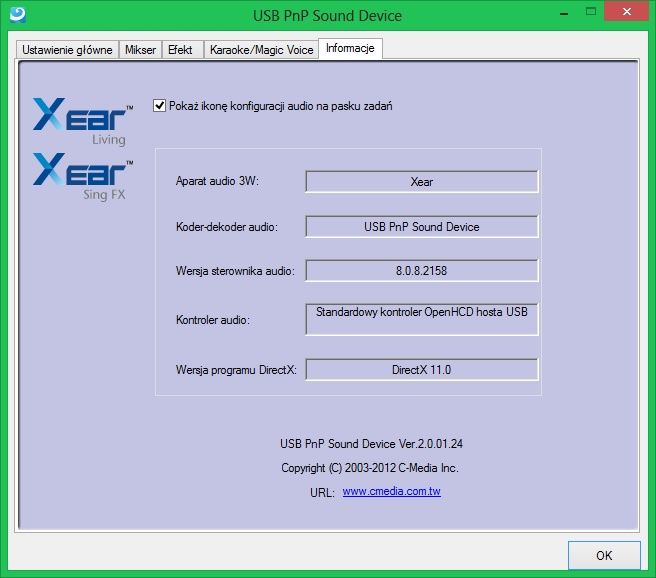This screenshot has height=578, width=656.
Task: Click the Koder-dekoder audio value field
Action: 422,227
